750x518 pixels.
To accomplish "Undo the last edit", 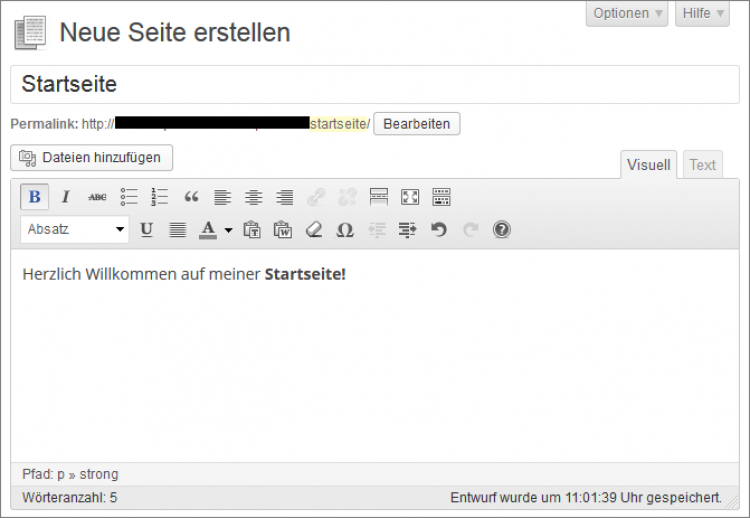I will (x=438, y=230).
